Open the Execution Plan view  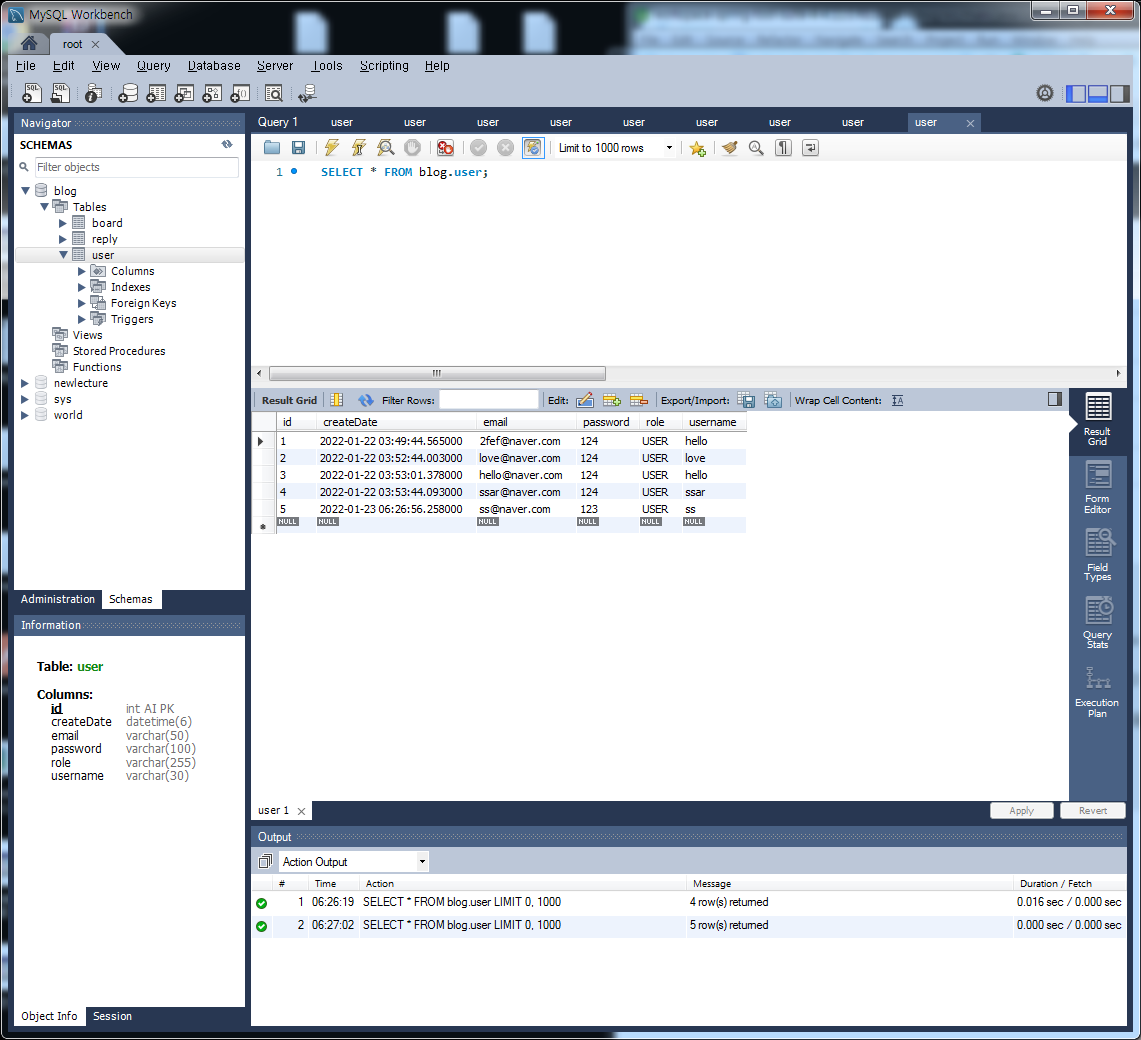pos(1097,691)
